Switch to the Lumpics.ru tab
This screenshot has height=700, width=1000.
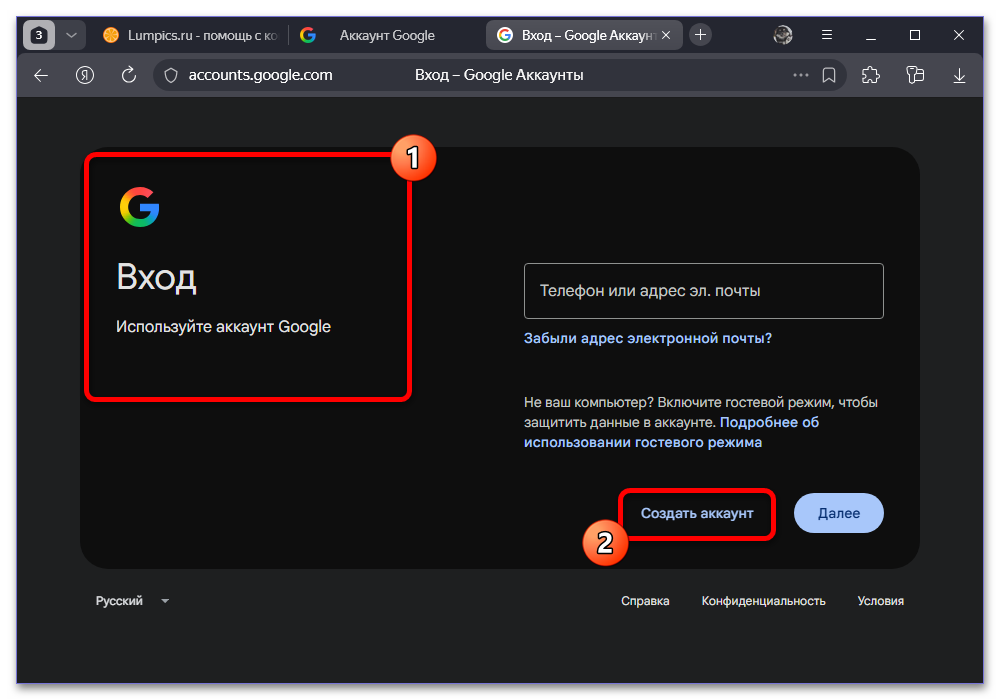pos(190,35)
